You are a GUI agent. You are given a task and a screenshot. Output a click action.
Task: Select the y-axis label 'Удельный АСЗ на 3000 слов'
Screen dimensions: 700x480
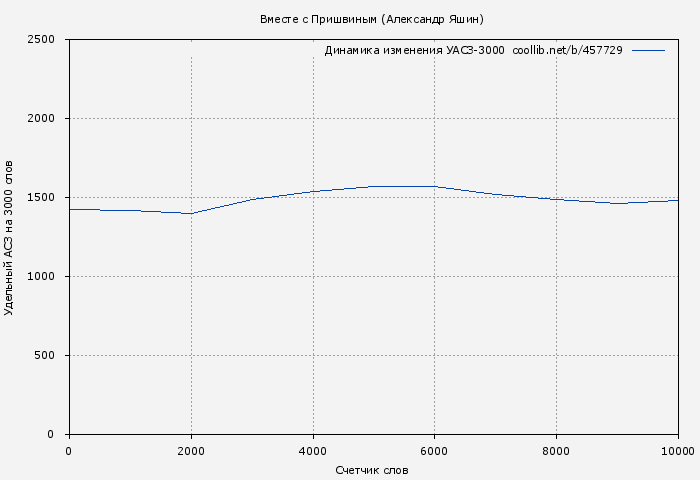click(x=10, y=237)
